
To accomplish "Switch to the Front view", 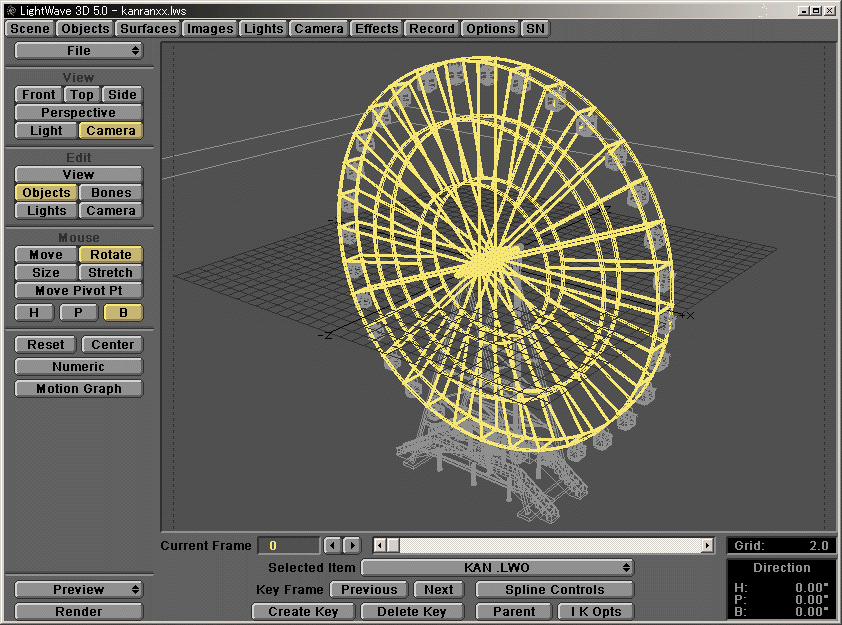I will (x=37, y=93).
